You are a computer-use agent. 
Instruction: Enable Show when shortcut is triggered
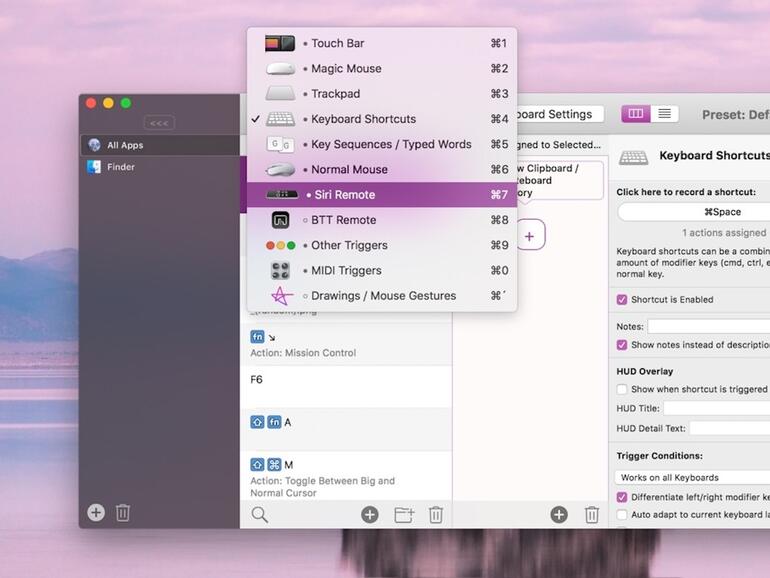(622, 389)
